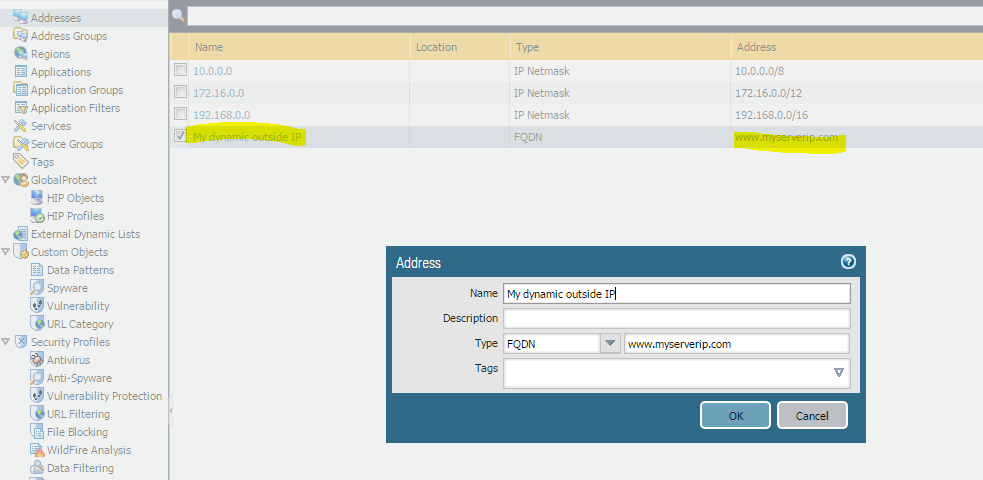983x480 pixels.
Task: Click the Name input field
Action: pyautogui.click(x=676, y=293)
